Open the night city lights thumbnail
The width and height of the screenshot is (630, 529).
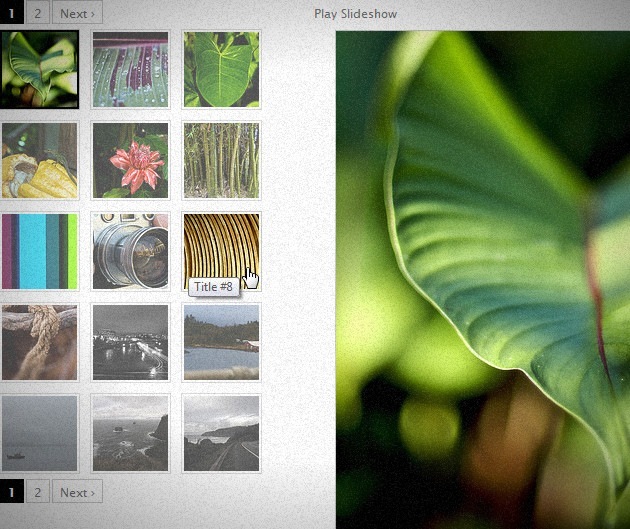coord(130,342)
